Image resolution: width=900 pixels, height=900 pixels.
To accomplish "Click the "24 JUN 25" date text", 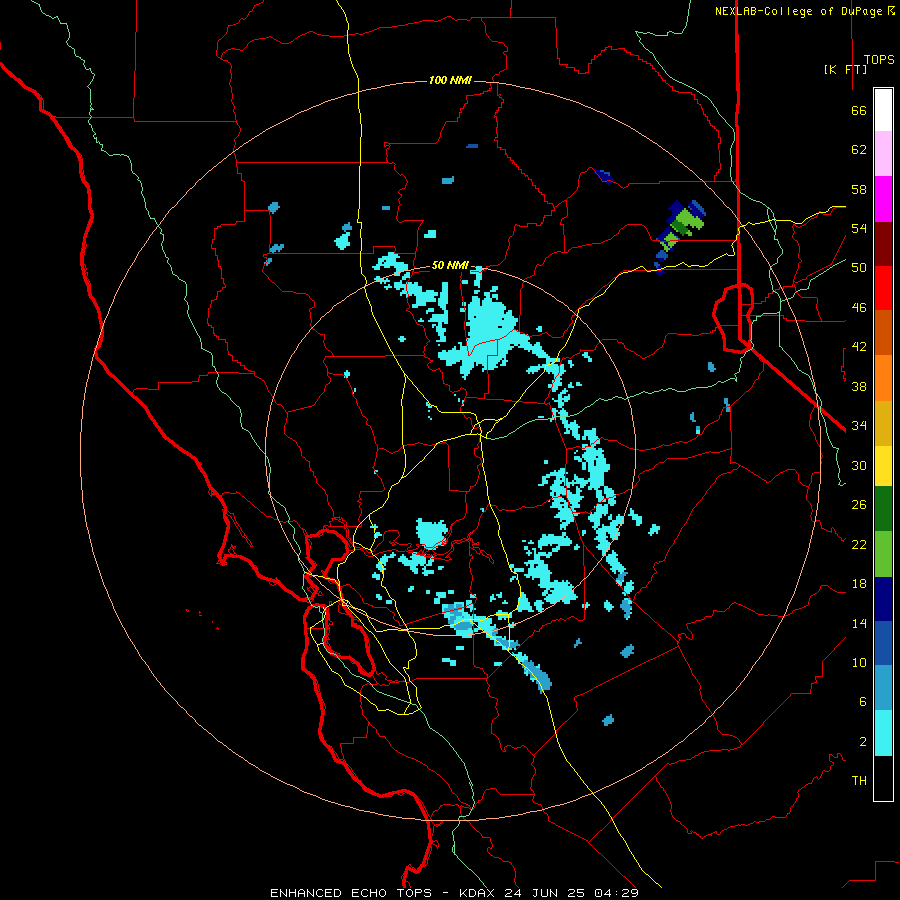I will point(545,893).
